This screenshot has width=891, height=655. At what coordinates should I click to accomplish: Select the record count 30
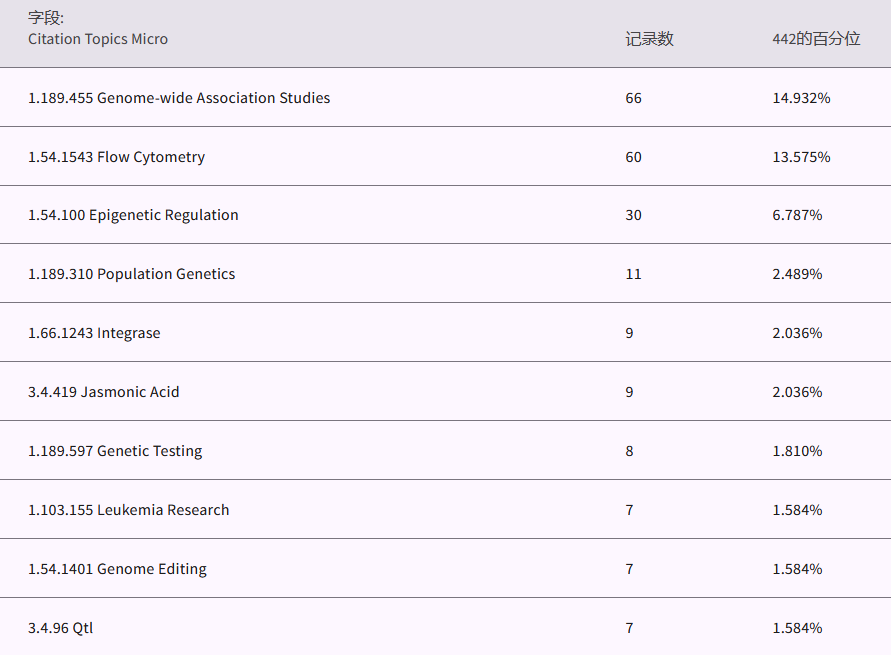coord(633,215)
